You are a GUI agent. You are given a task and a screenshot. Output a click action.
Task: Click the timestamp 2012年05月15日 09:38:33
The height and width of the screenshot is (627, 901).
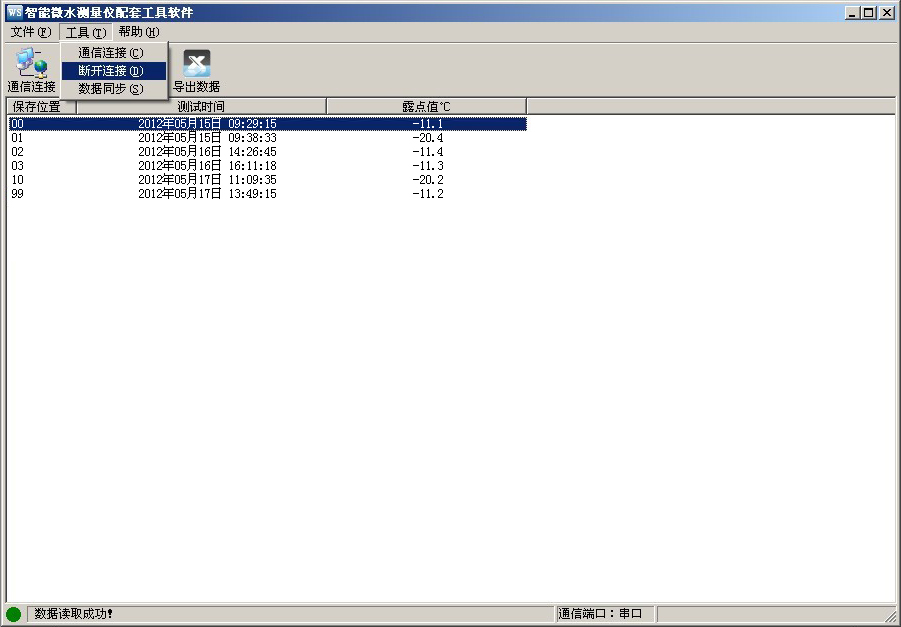[x=207, y=138]
